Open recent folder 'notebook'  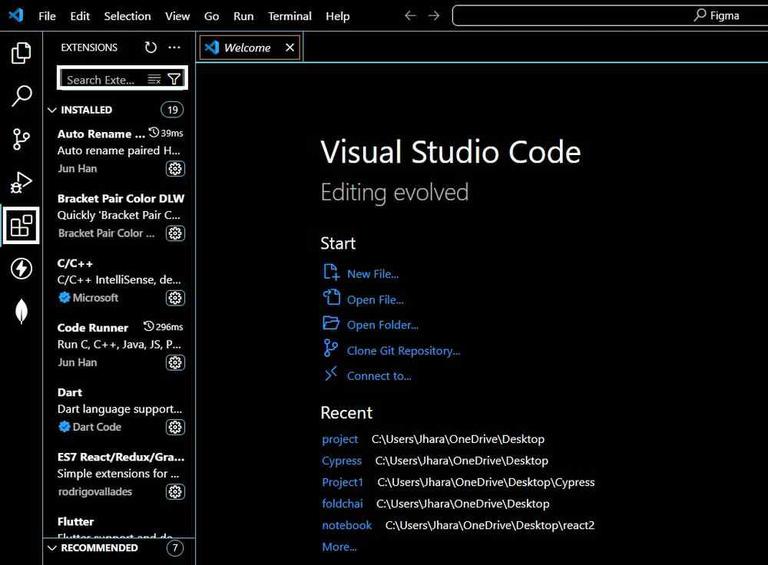pos(347,525)
